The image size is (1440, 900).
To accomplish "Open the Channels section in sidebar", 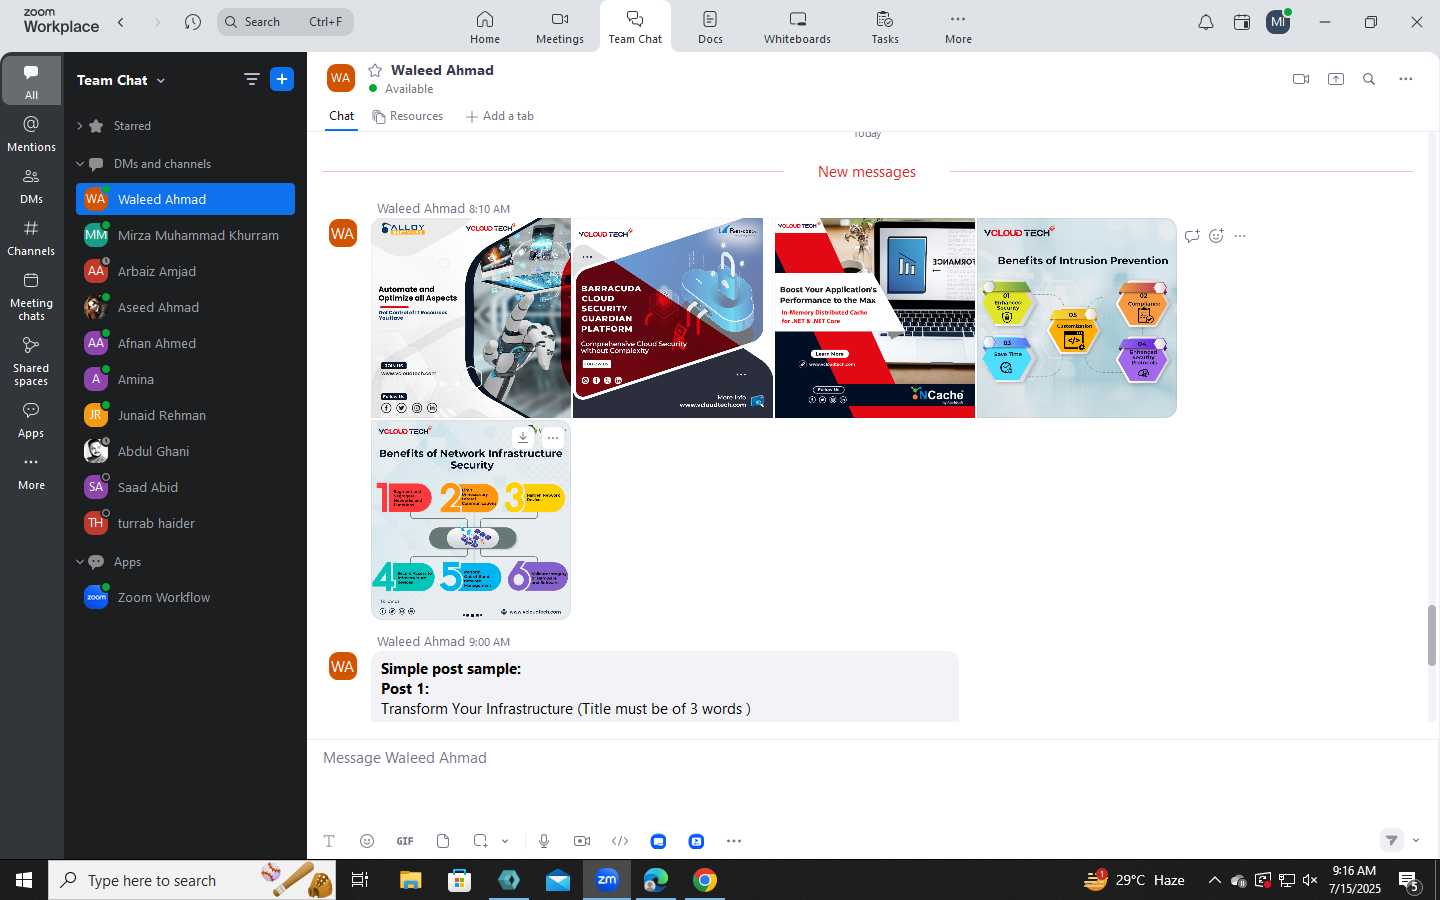I will [x=31, y=238].
